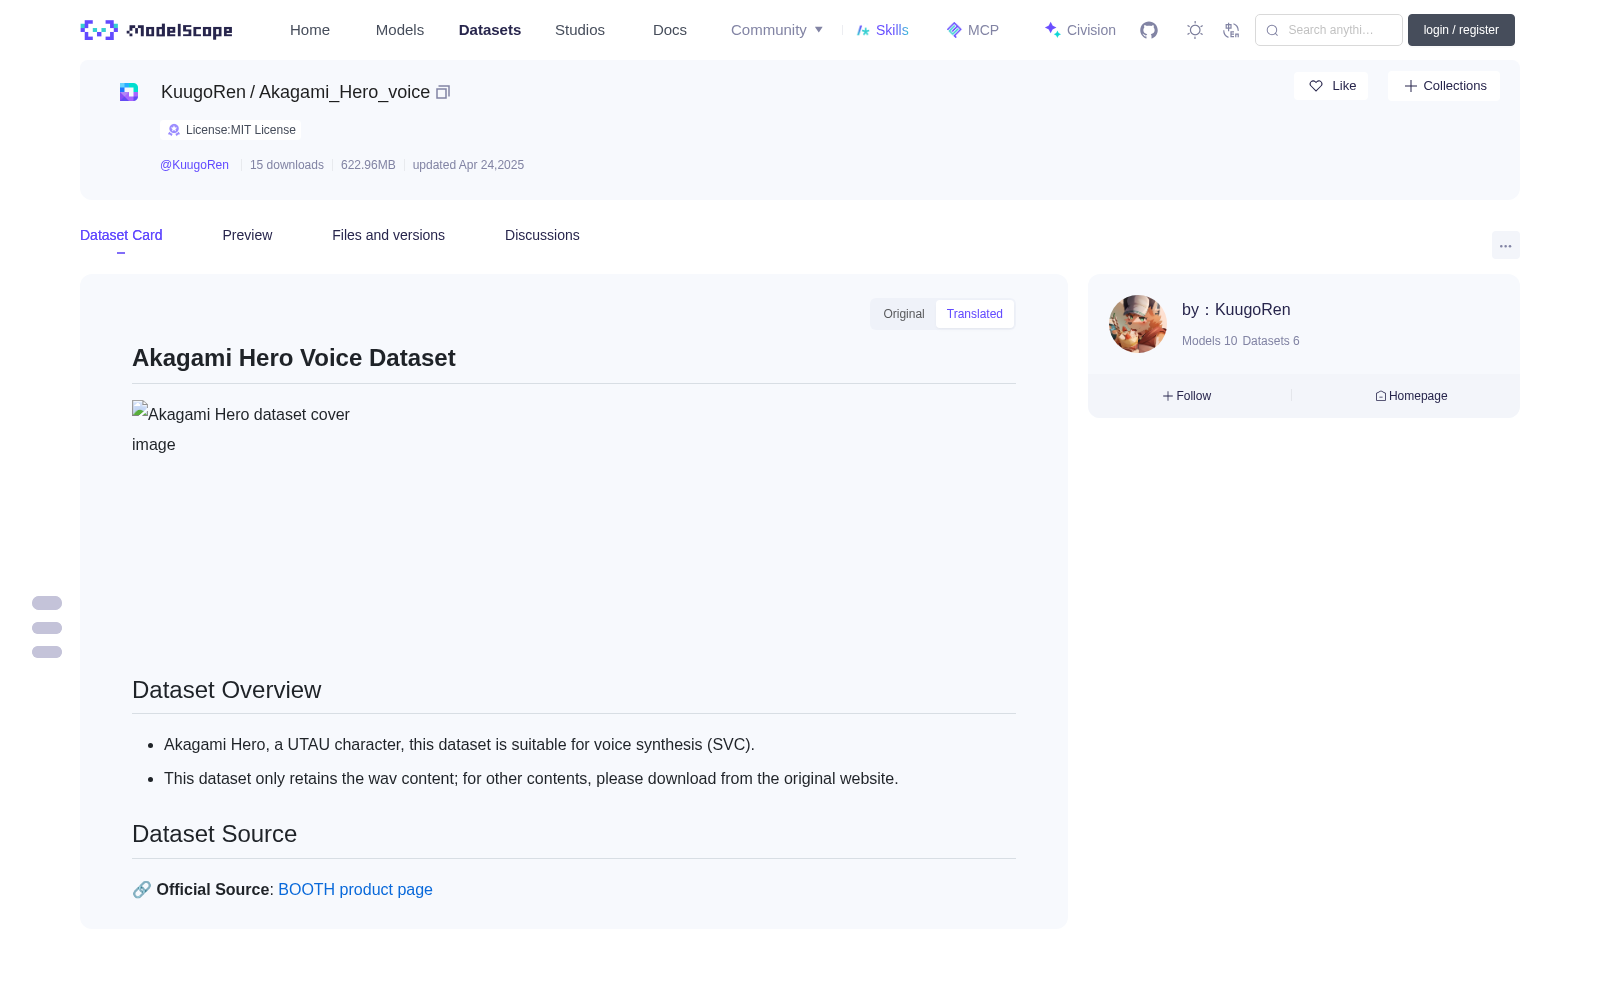Click the ModelScope logo
This screenshot has width=1600, height=1000.
[157, 30]
